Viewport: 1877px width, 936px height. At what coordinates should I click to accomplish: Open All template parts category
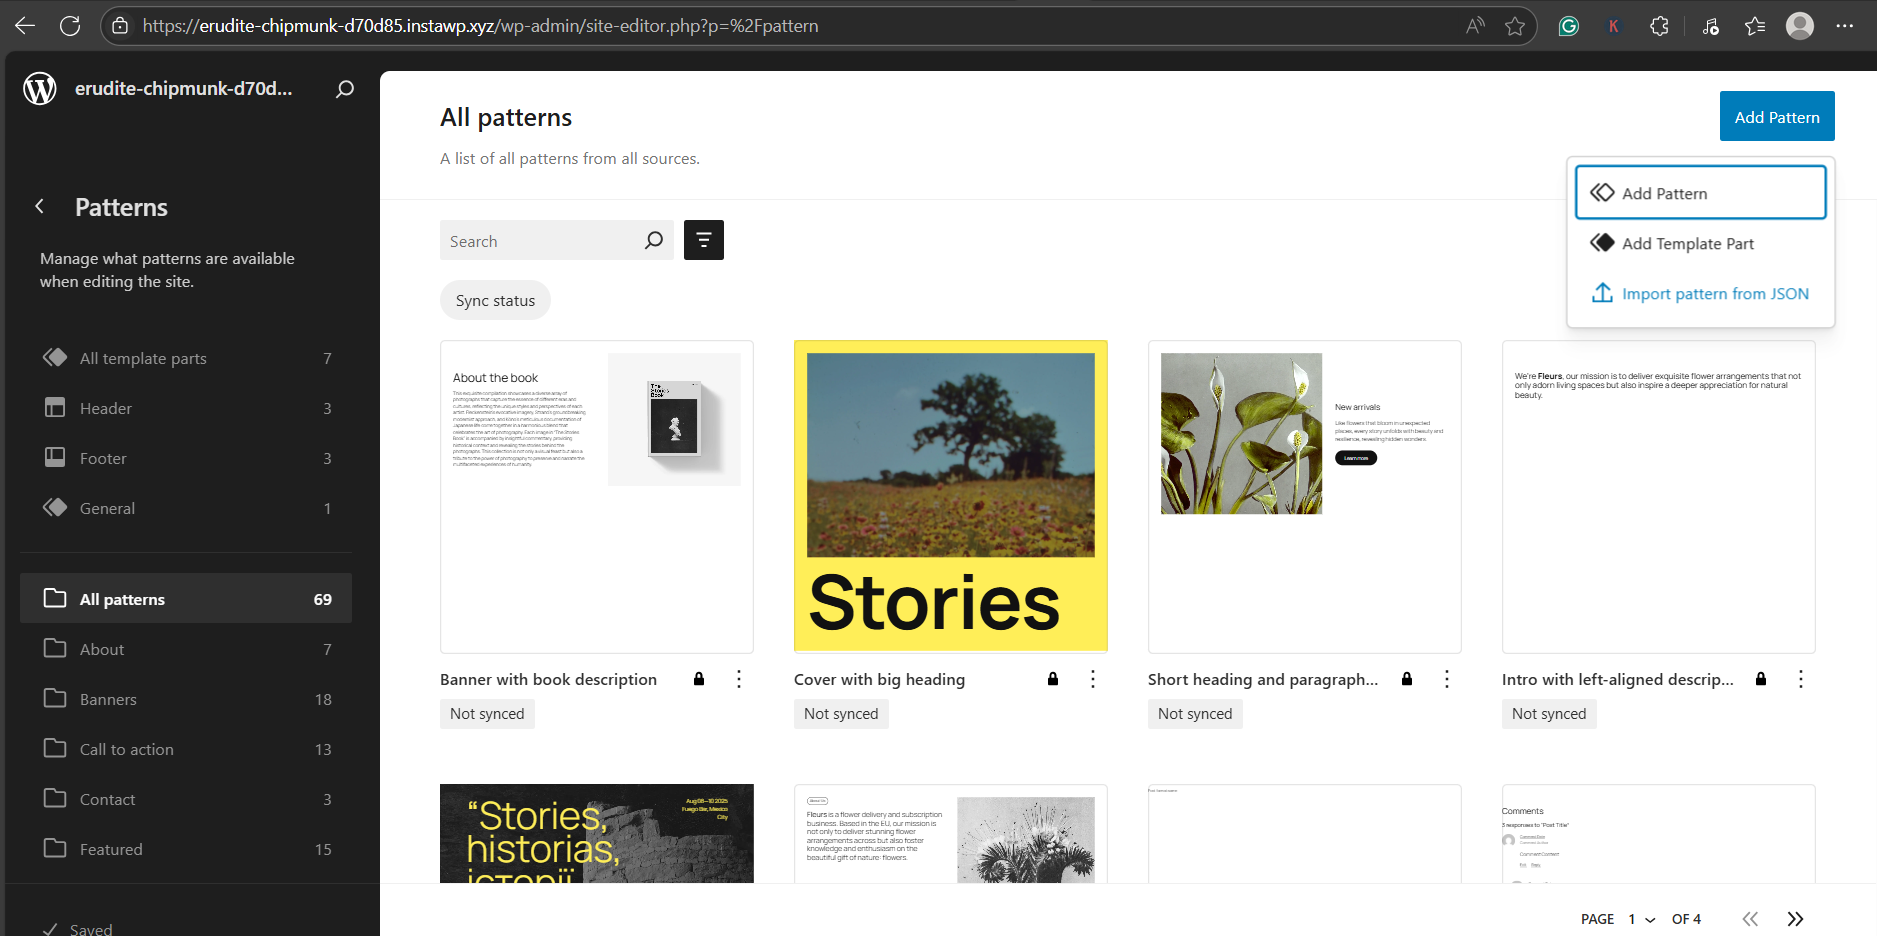186,358
